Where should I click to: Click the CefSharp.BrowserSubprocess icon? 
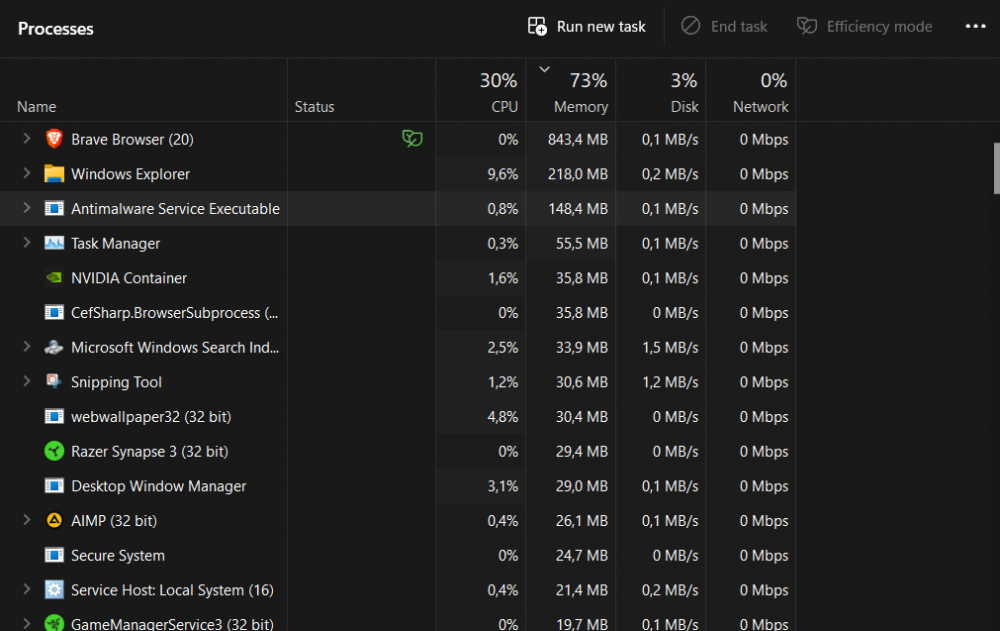click(x=54, y=313)
